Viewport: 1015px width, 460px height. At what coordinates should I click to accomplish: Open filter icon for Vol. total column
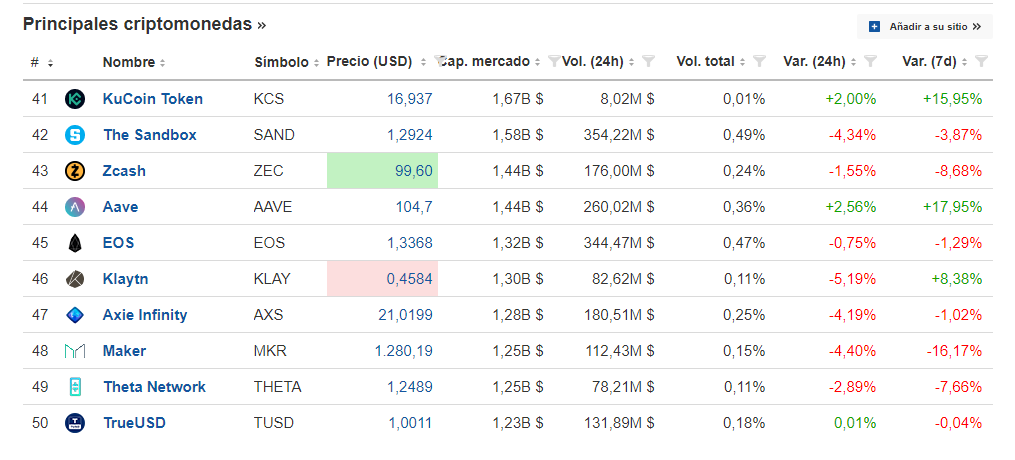[760, 61]
